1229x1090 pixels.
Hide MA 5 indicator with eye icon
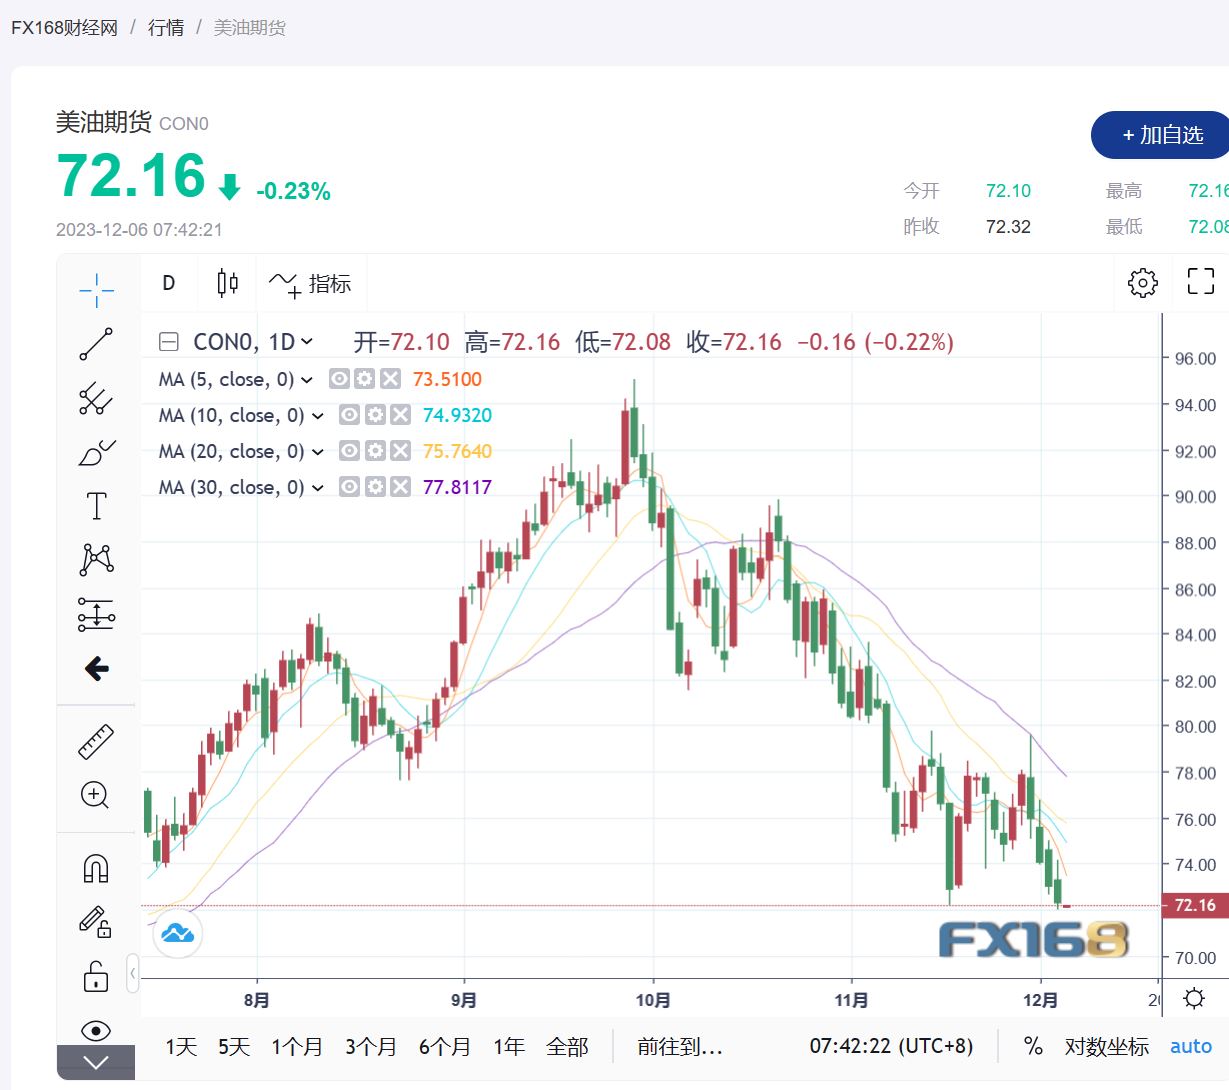(x=339, y=380)
